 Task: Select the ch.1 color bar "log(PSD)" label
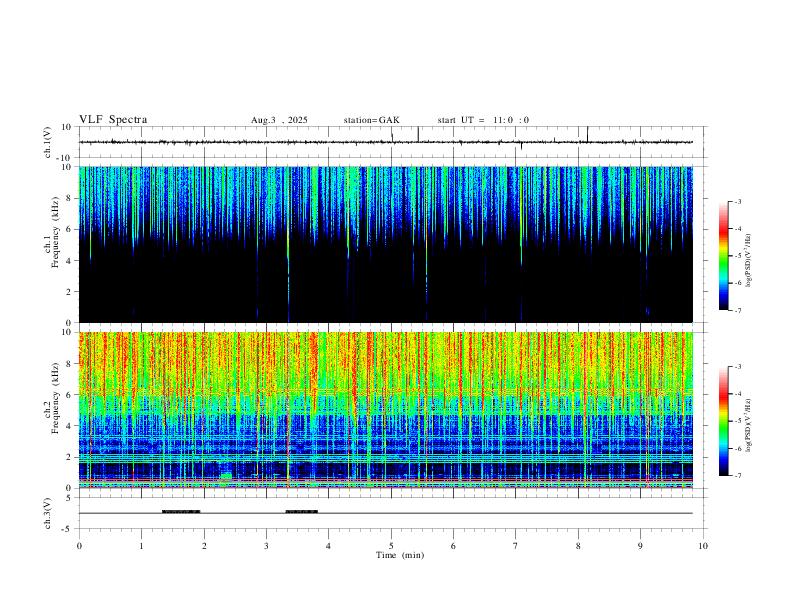(x=749, y=260)
